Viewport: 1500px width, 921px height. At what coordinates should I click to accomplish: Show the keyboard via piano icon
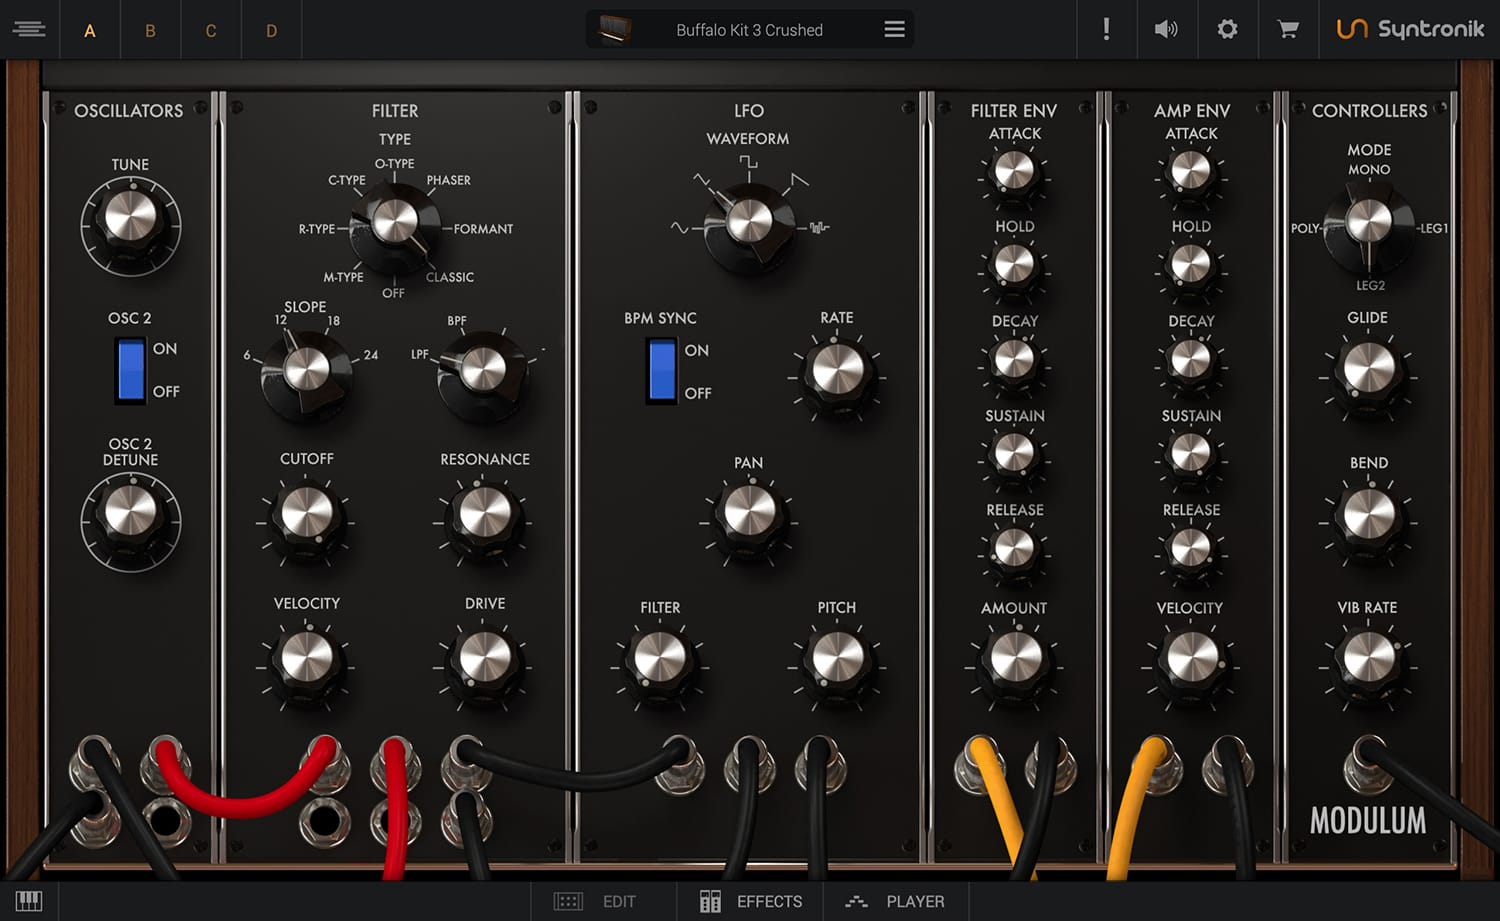pos(29,901)
